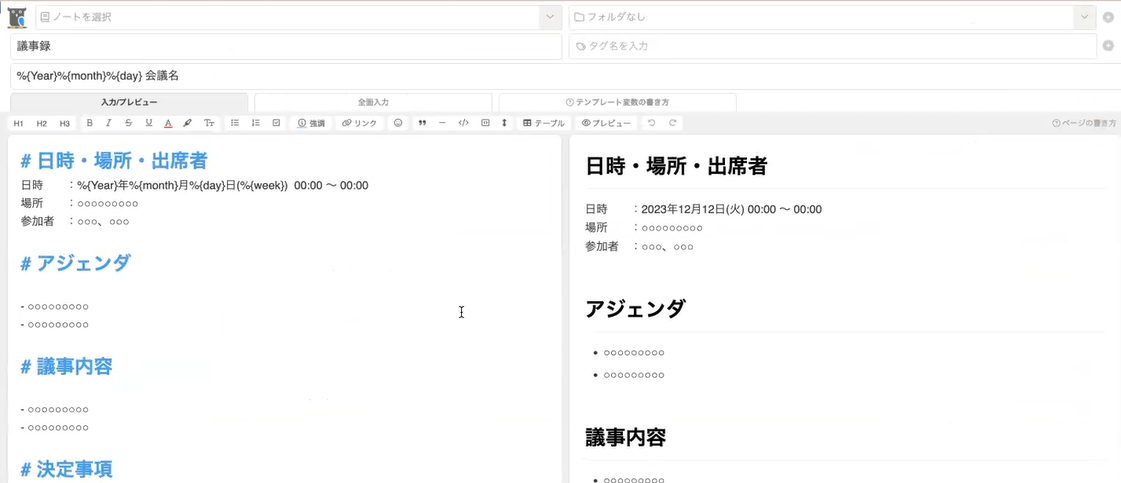Screen dimensions: 1121x483
Task: Open the emoji picker
Action: pyautogui.click(x=398, y=123)
